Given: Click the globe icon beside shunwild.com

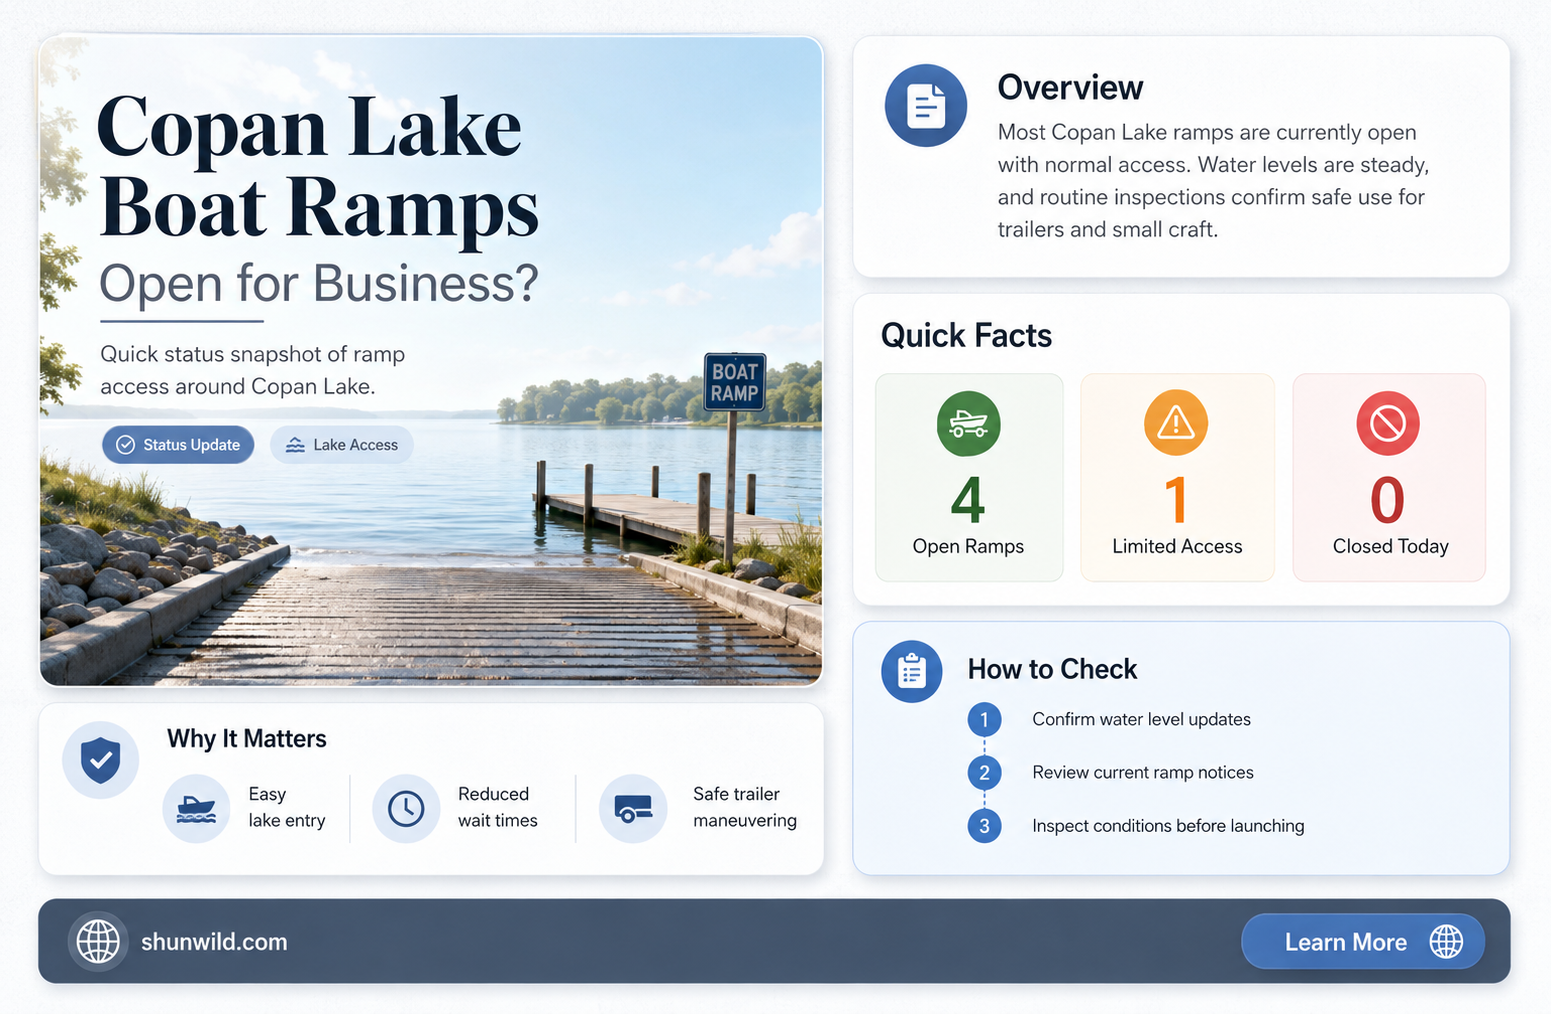Looking at the screenshot, I should pyautogui.click(x=98, y=941).
